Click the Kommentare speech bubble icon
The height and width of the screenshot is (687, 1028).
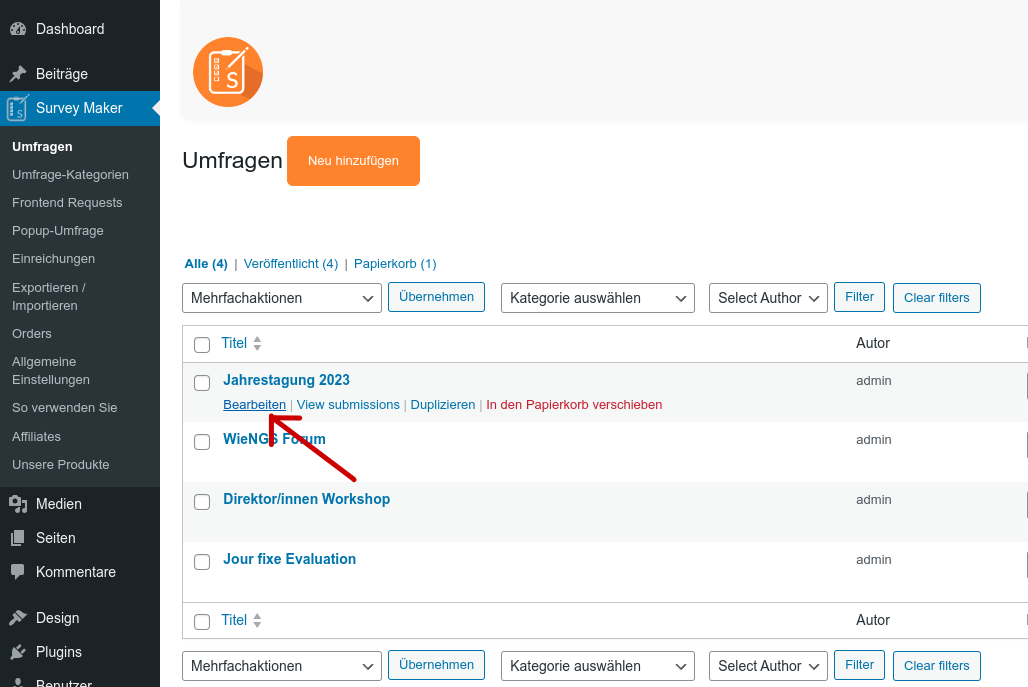(x=17, y=572)
